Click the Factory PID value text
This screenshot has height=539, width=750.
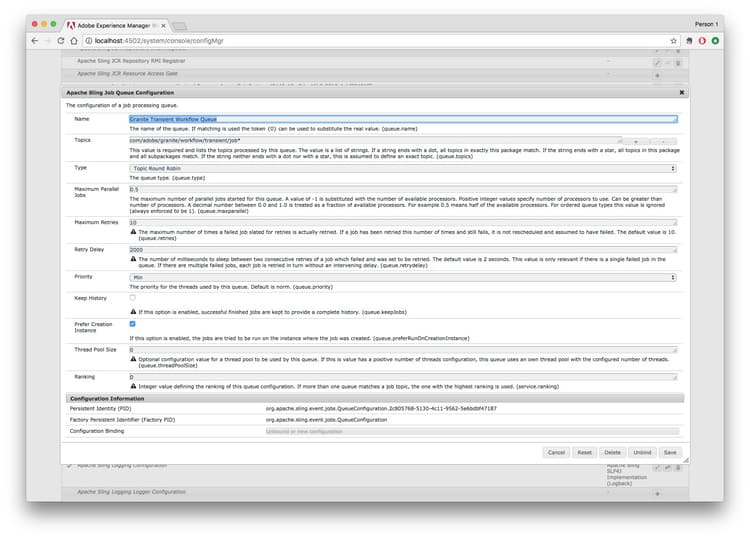(x=326, y=419)
